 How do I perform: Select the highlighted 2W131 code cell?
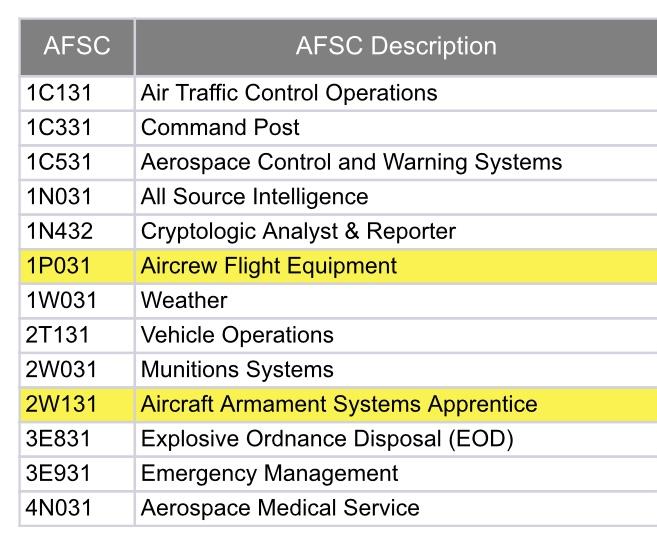pyautogui.click(x=59, y=405)
